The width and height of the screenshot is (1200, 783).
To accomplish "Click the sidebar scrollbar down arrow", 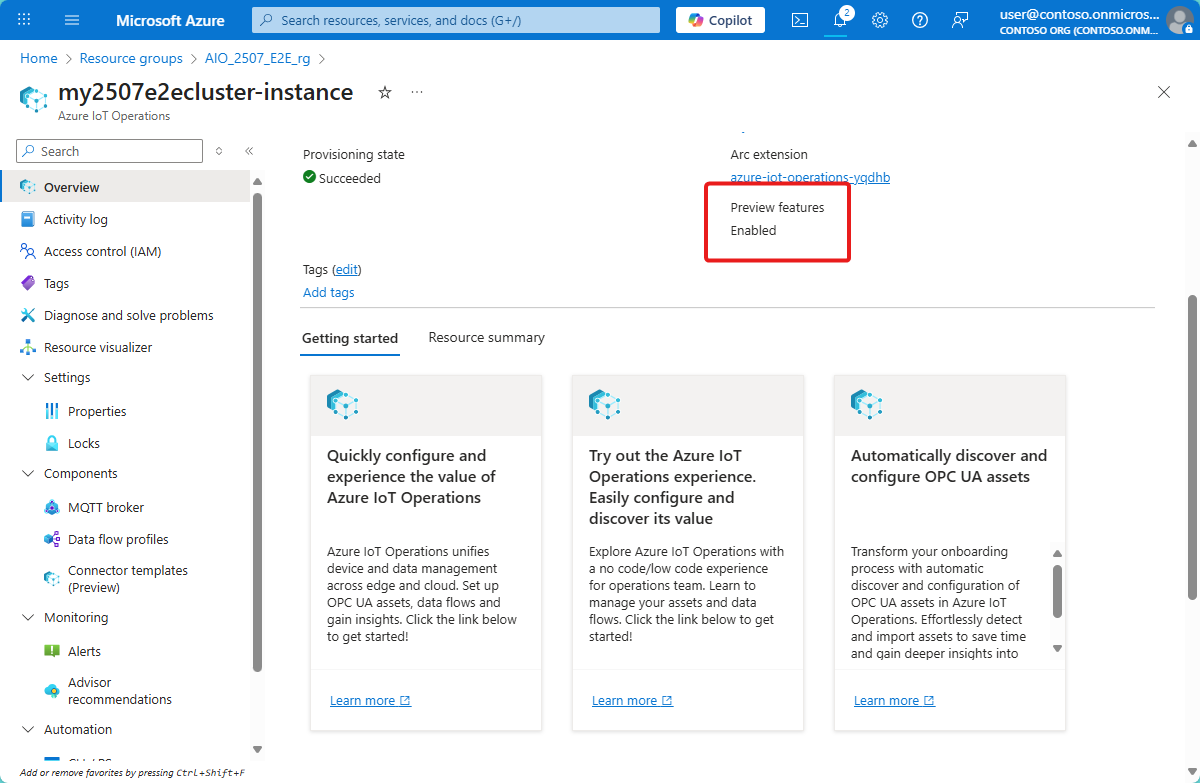I will pyautogui.click(x=257, y=749).
